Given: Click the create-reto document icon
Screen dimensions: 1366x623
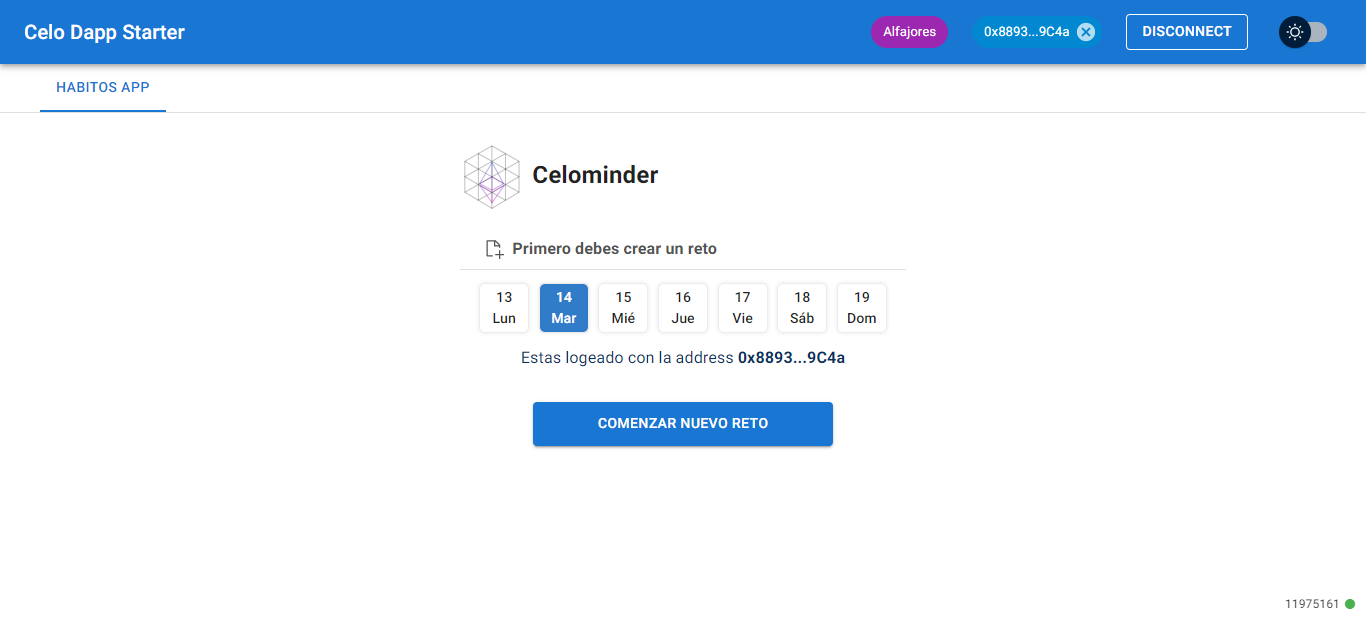Looking at the screenshot, I should [x=493, y=248].
